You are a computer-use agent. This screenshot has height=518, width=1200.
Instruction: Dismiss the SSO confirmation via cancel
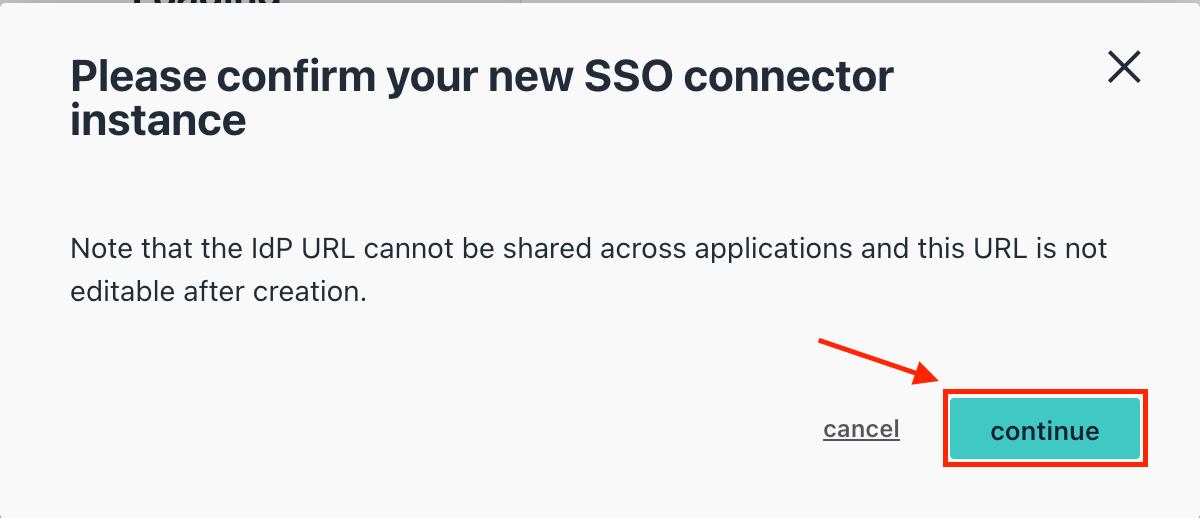tap(861, 429)
